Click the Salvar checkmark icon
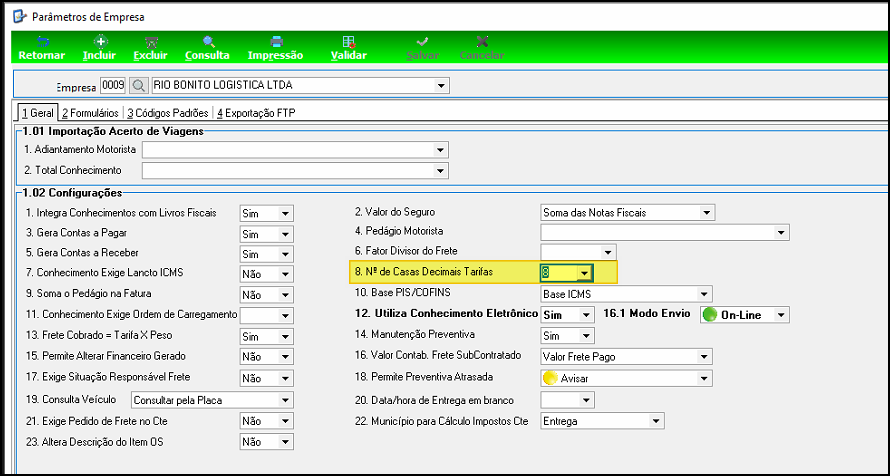Screen dimensions: 890x476 (x=422, y=42)
